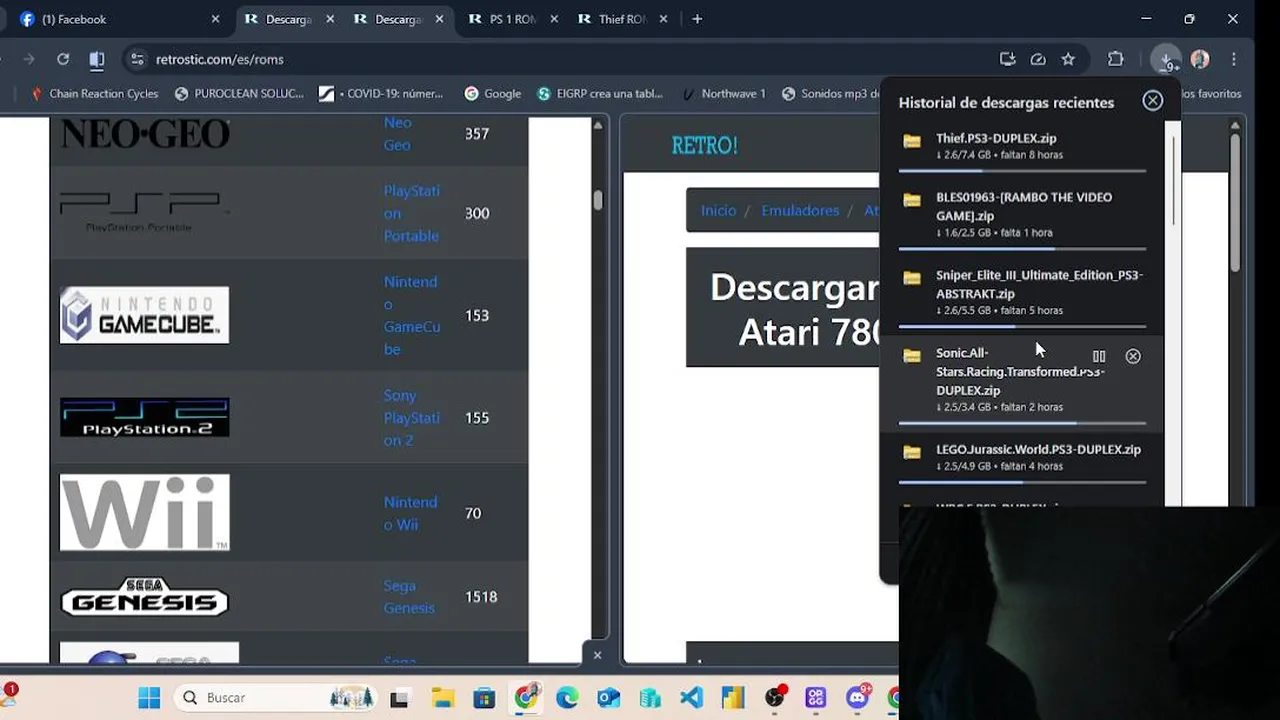Close the Thief ROM tab

tap(663, 19)
